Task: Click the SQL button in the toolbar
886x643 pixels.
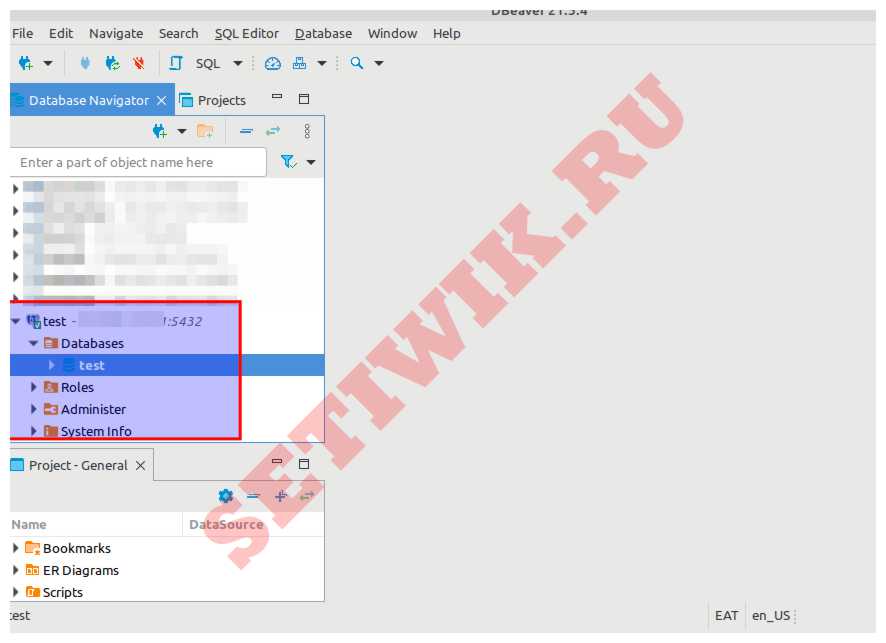Action: [x=207, y=63]
